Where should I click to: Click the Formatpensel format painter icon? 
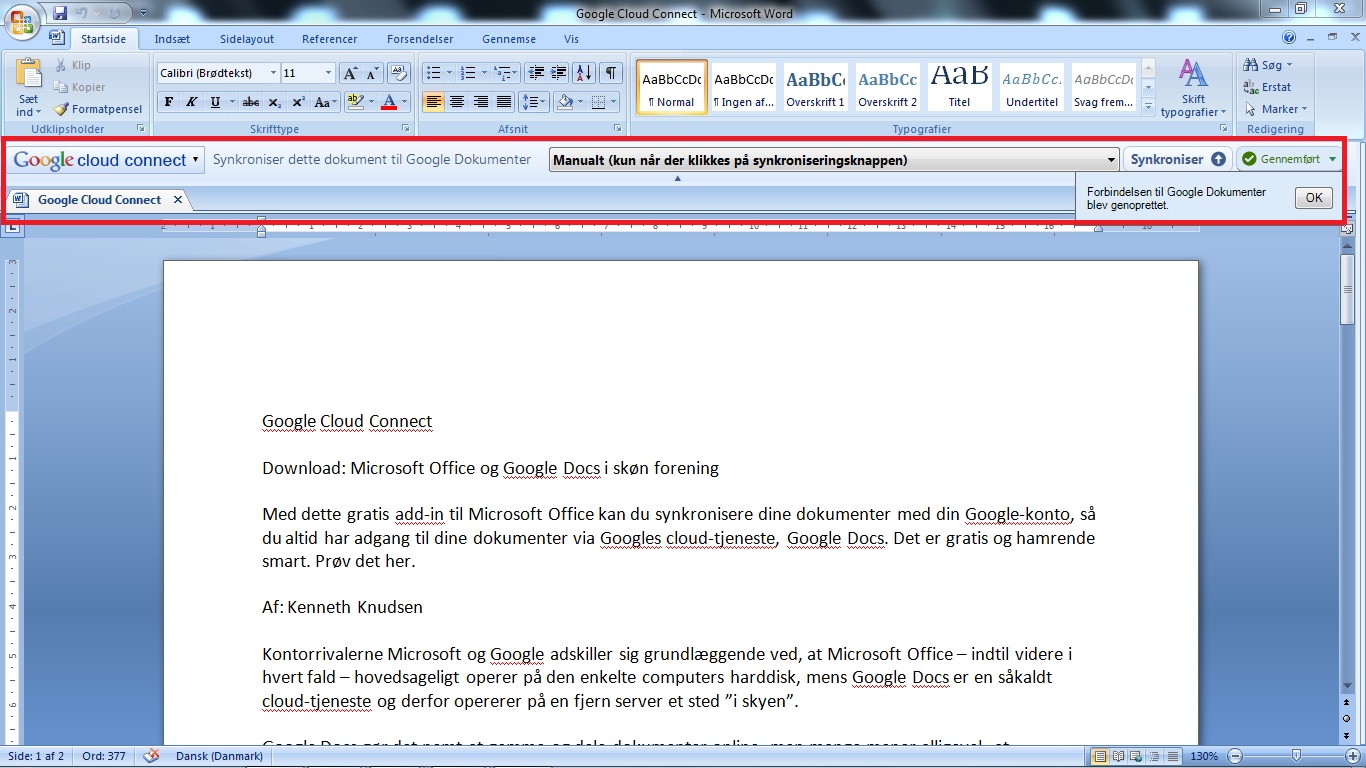62,109
